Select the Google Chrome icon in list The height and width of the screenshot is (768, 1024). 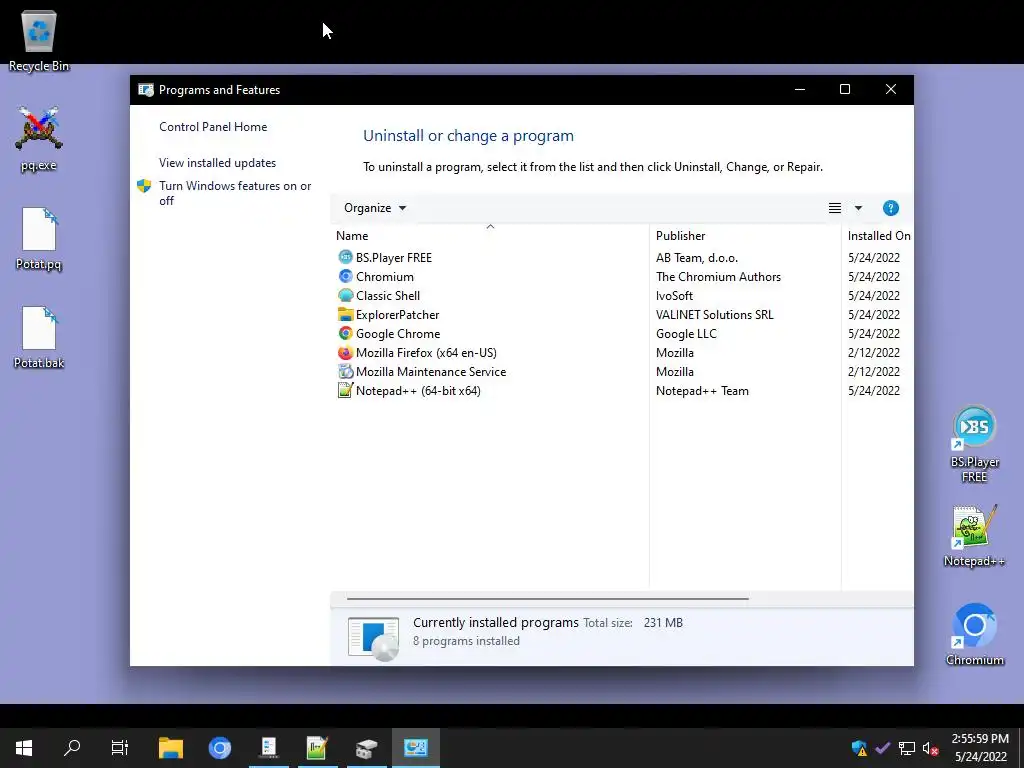pyautogui.click(x=345, y=333)
